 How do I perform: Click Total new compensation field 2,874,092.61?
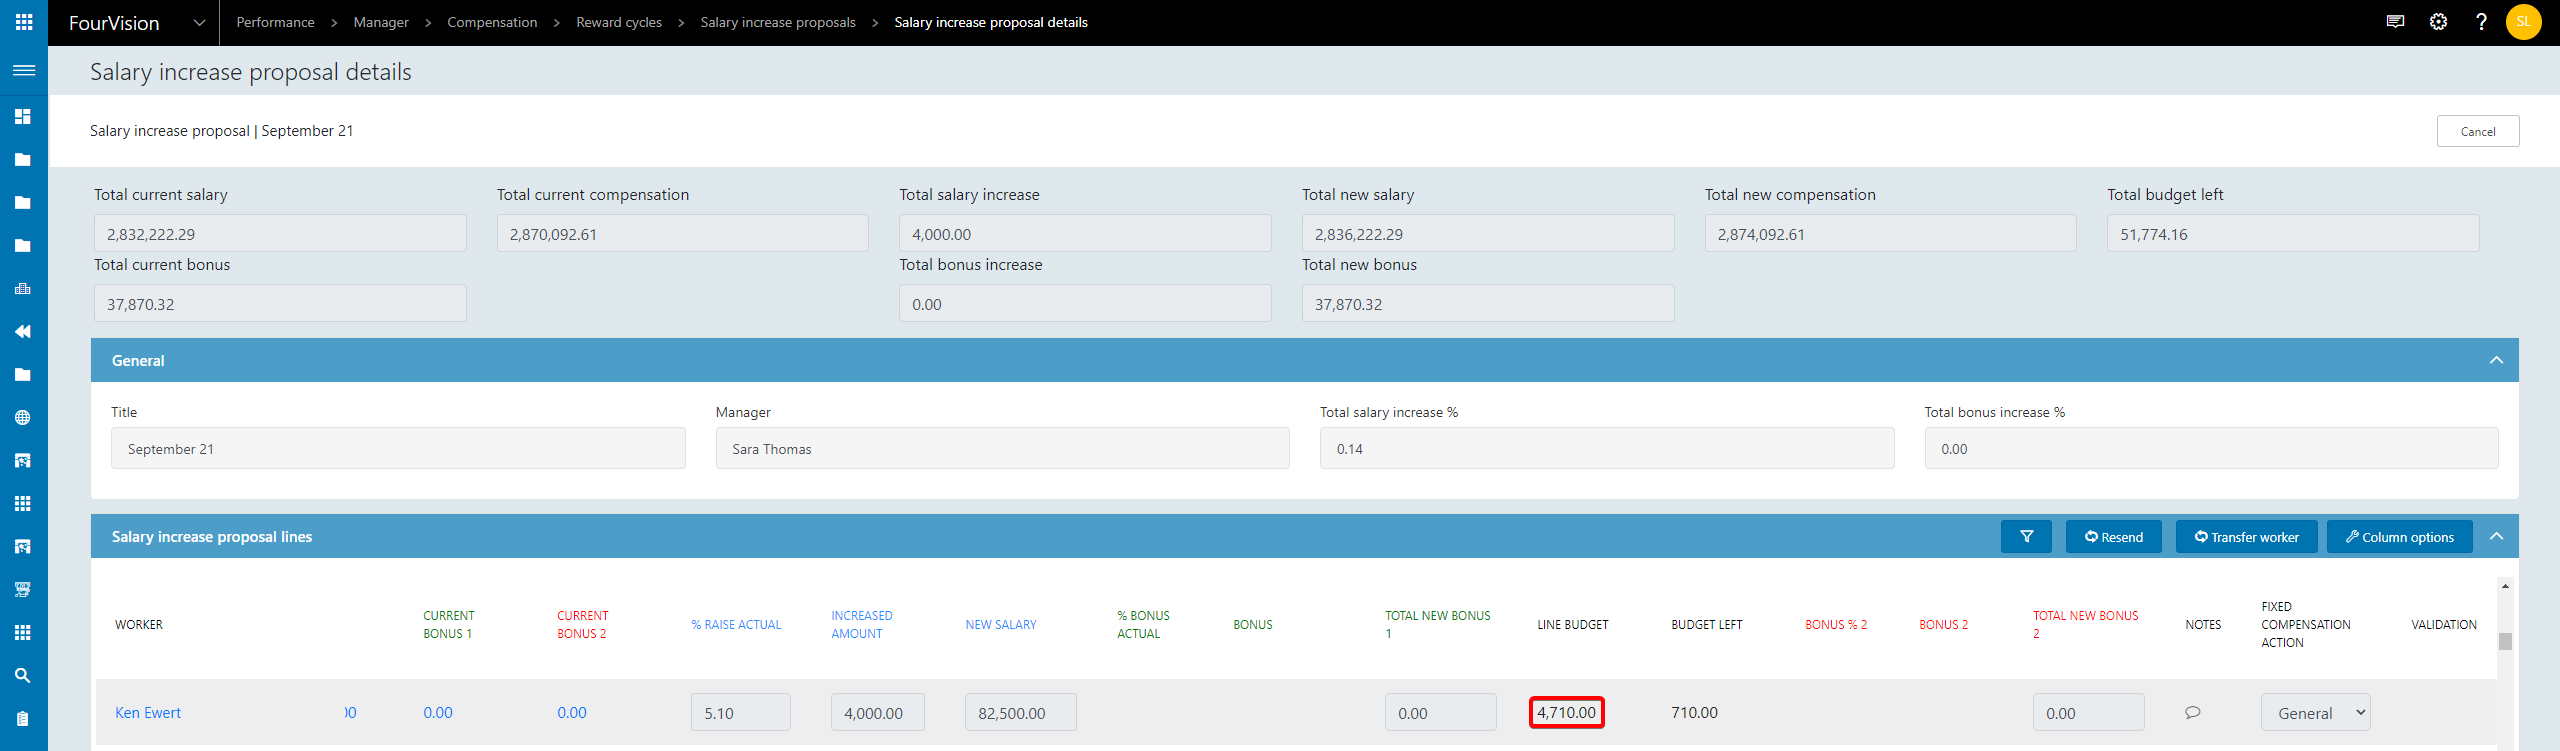(1891, 233)
